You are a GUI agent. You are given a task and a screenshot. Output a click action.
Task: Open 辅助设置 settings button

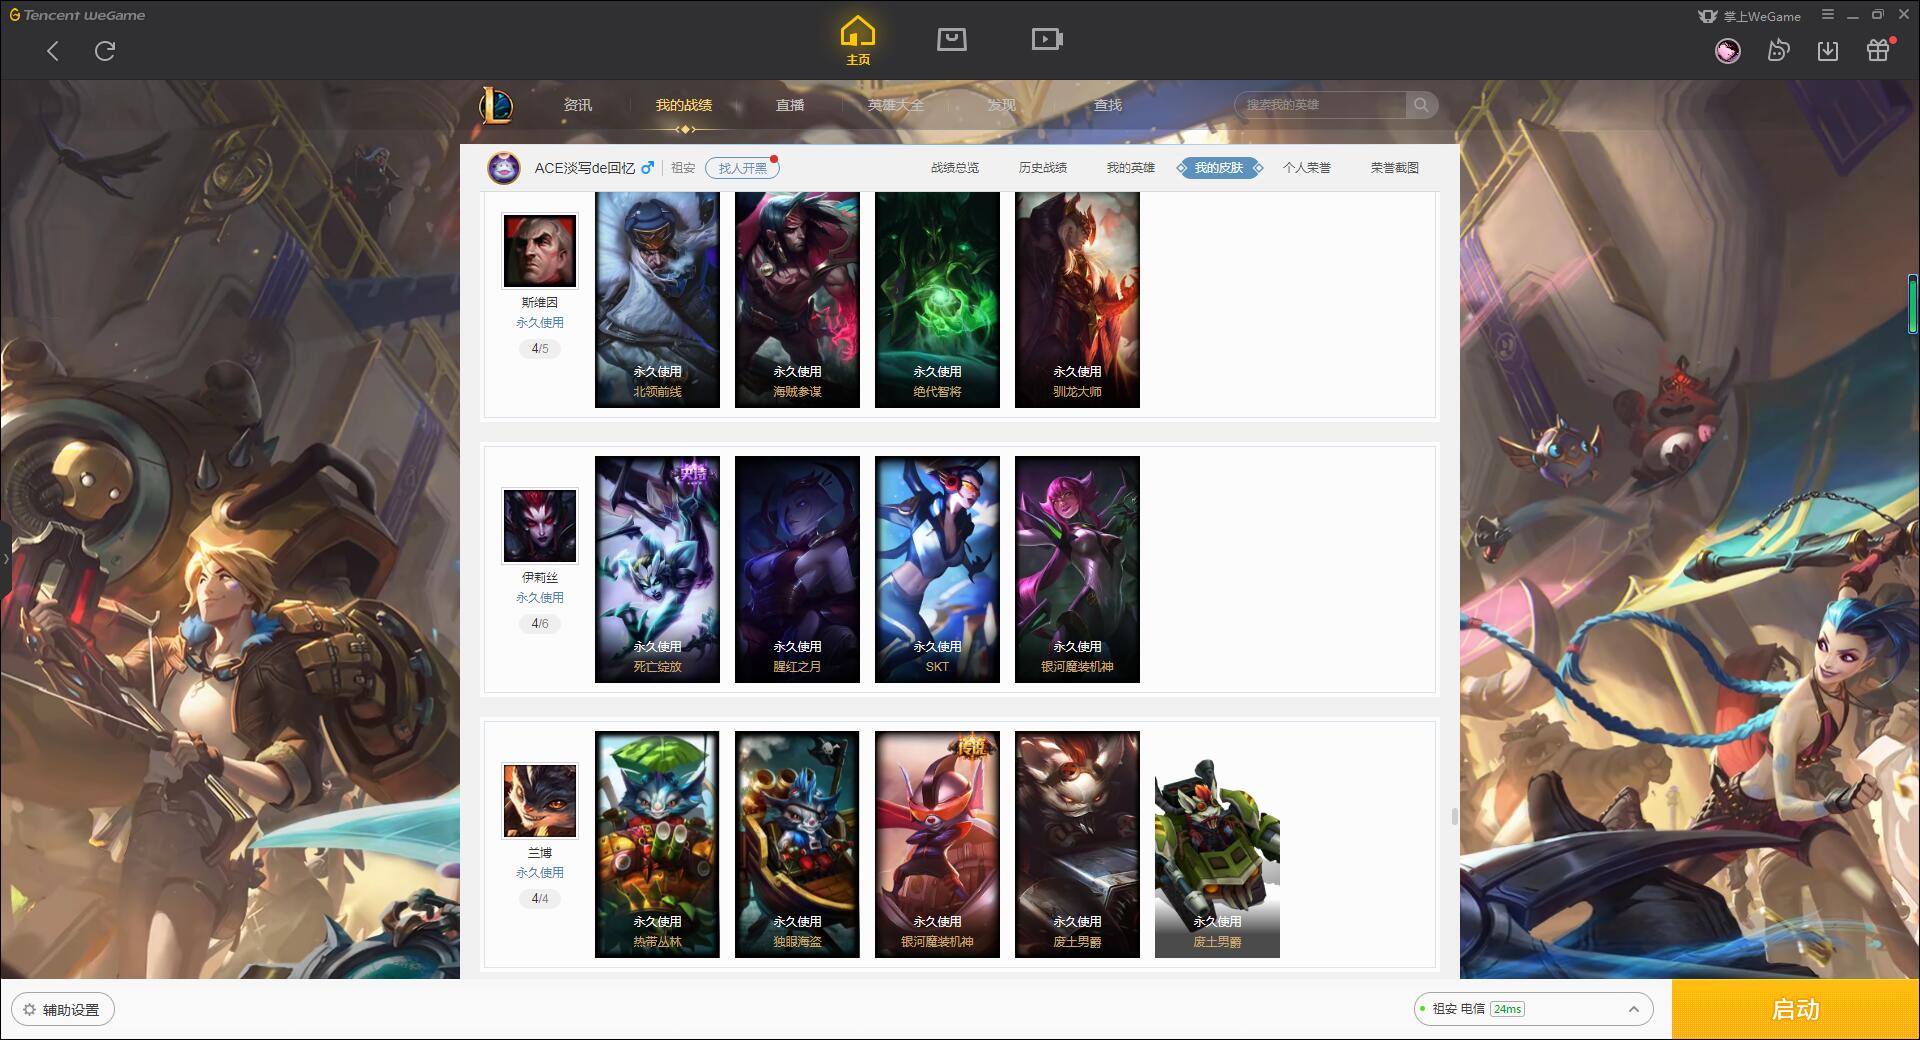coord(63,1009)
